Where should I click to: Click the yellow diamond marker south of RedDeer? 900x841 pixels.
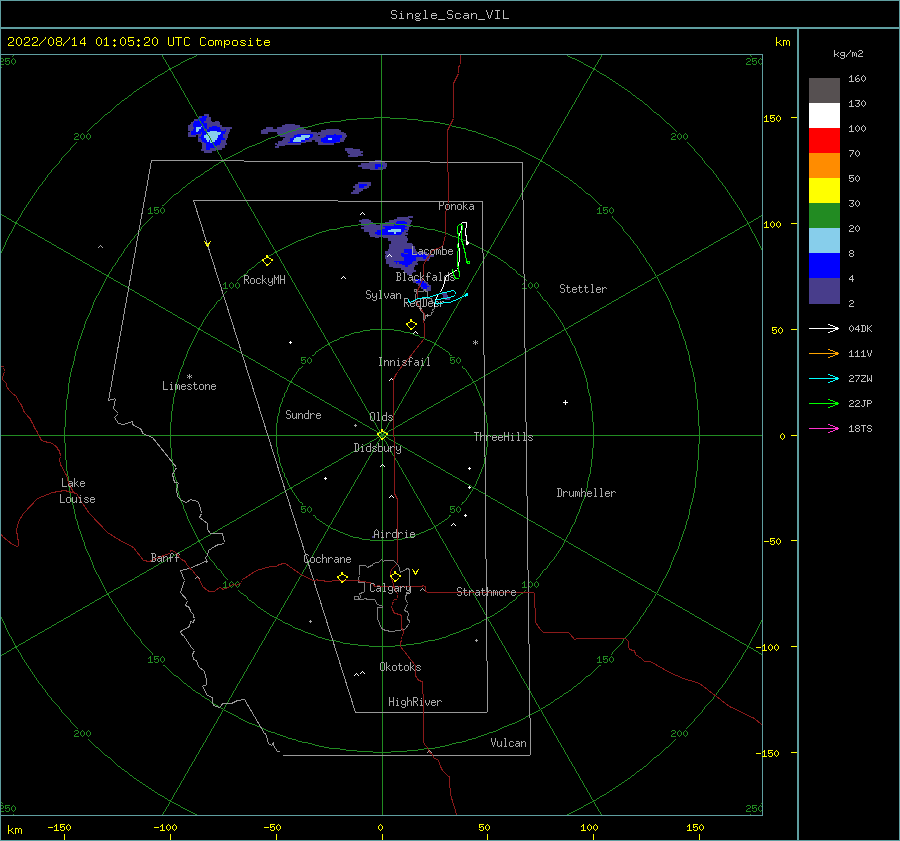411,325
